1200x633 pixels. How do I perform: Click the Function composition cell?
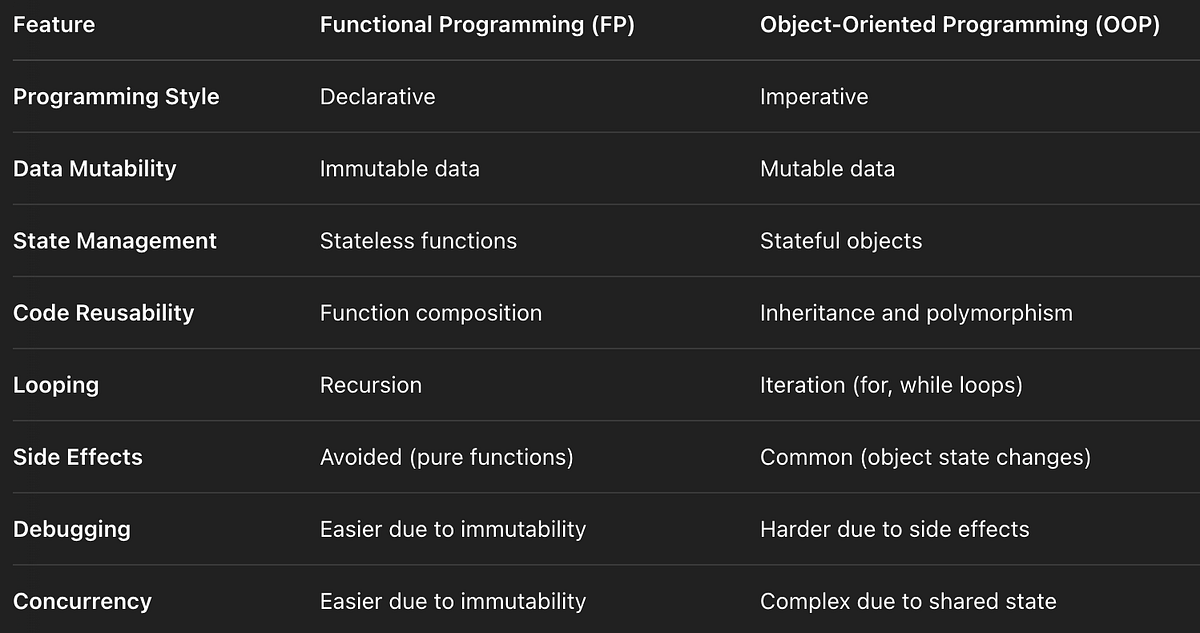point(430,313)
